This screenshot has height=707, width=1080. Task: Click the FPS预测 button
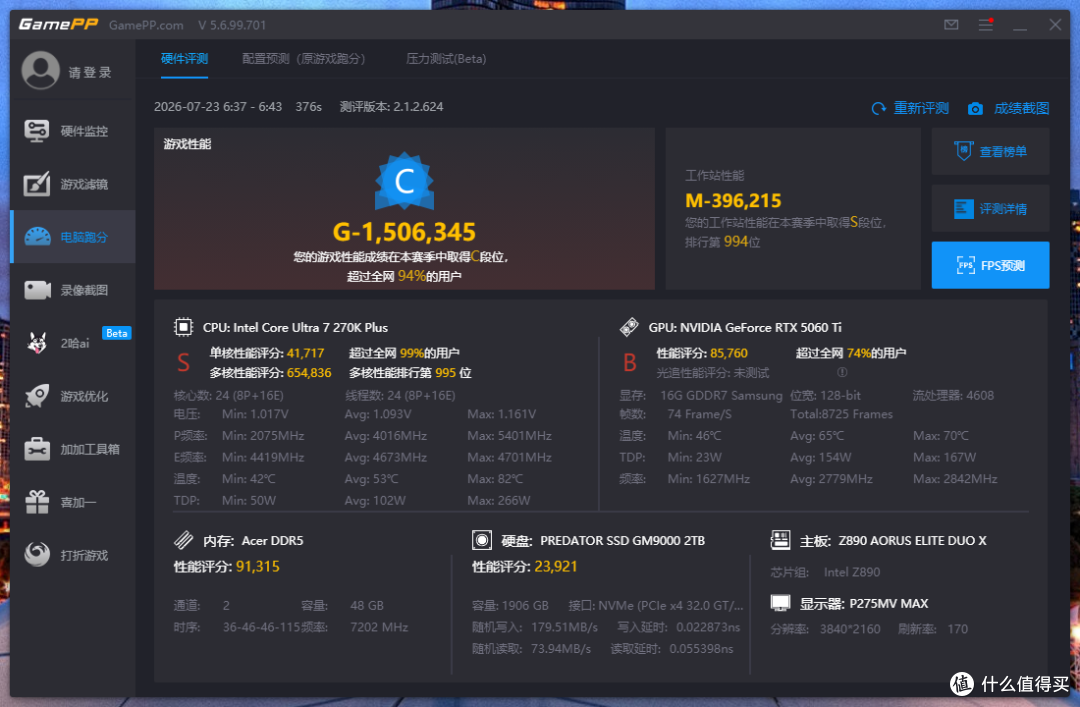[990, 265]
